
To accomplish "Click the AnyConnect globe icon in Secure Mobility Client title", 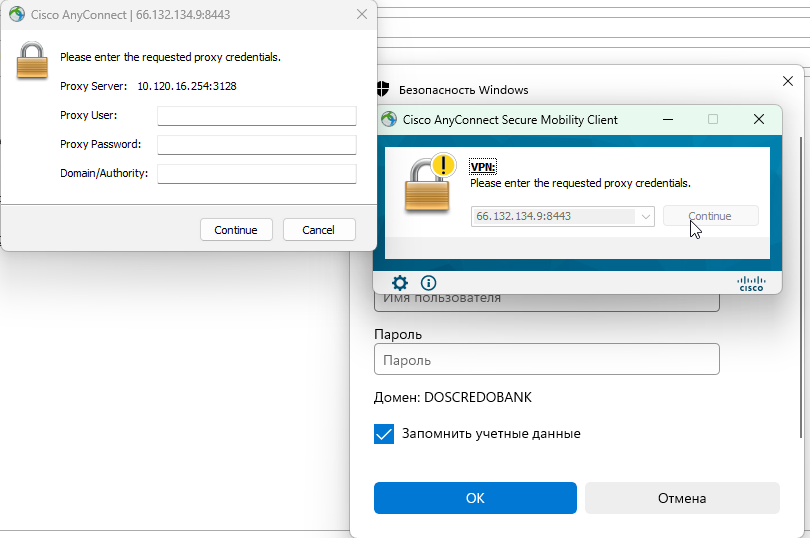I will [389, 119].
